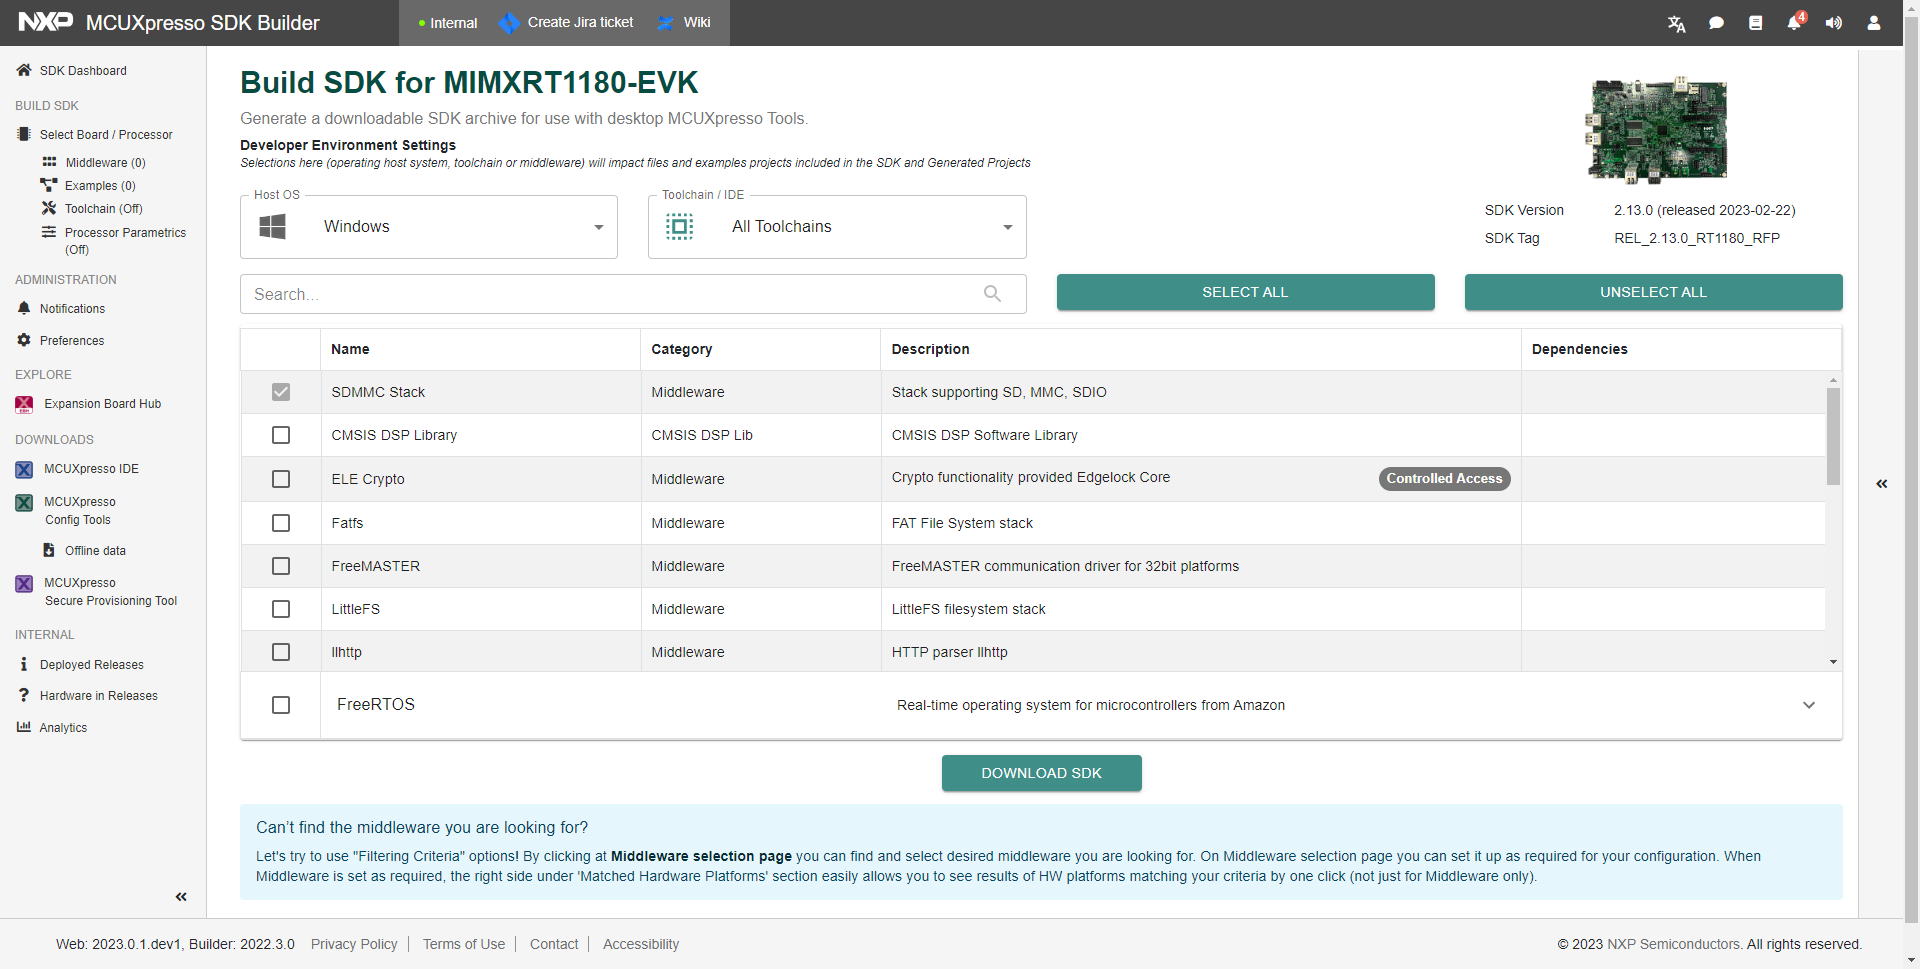
Task: Click the DOWNLOAD SDK button
Action: [x=1041, y=773]
